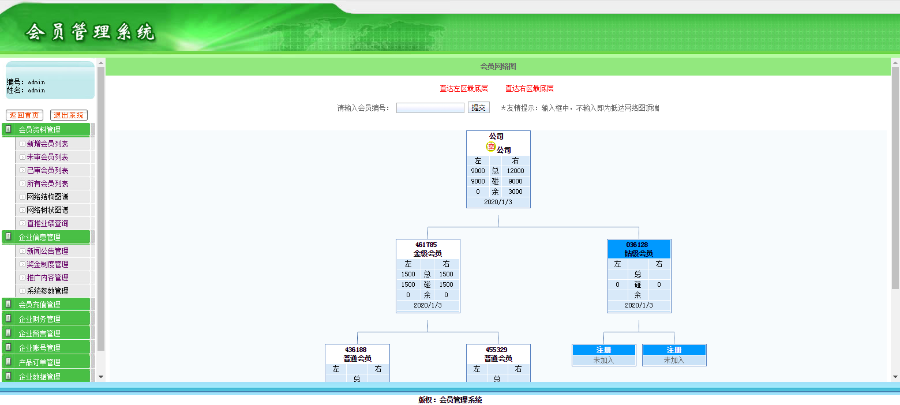Follow the red 直达右区最底层 link
The width and height of the screenshot is (900, 405).
coord(529,88)
